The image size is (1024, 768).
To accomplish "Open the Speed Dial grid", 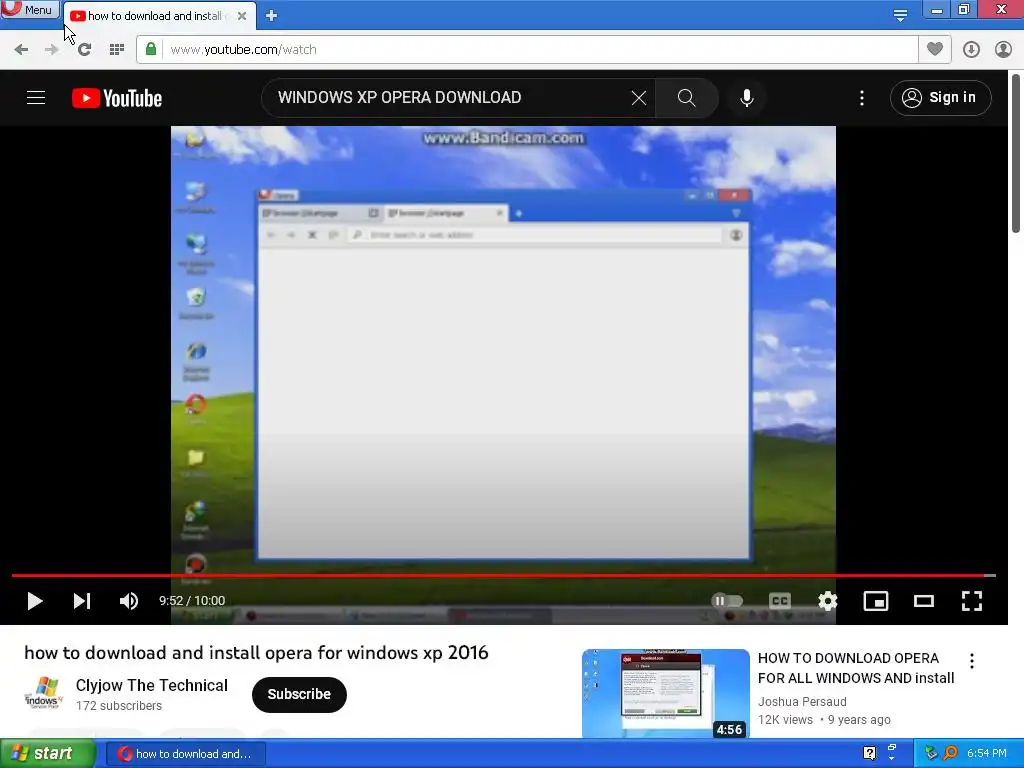I will point(117,49).
